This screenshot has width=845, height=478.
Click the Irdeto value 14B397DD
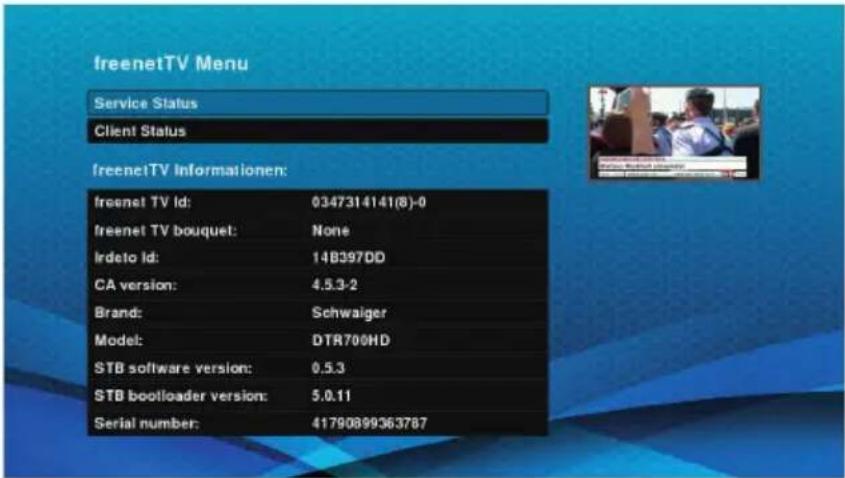click(348, 258)
